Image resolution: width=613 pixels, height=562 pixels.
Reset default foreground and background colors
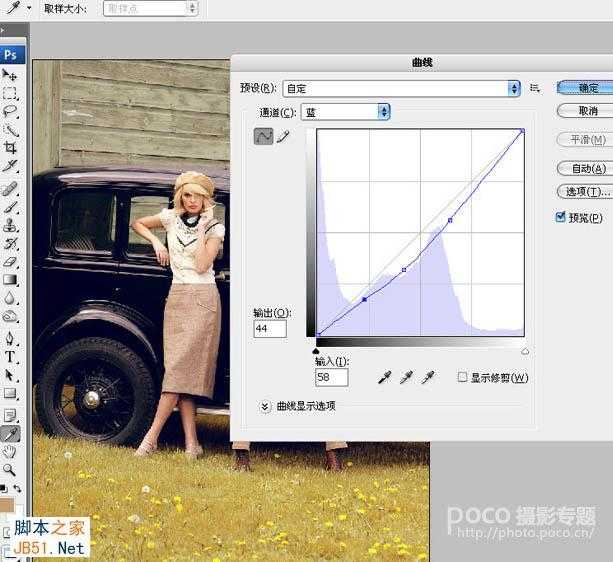click(x=3, y=489)
